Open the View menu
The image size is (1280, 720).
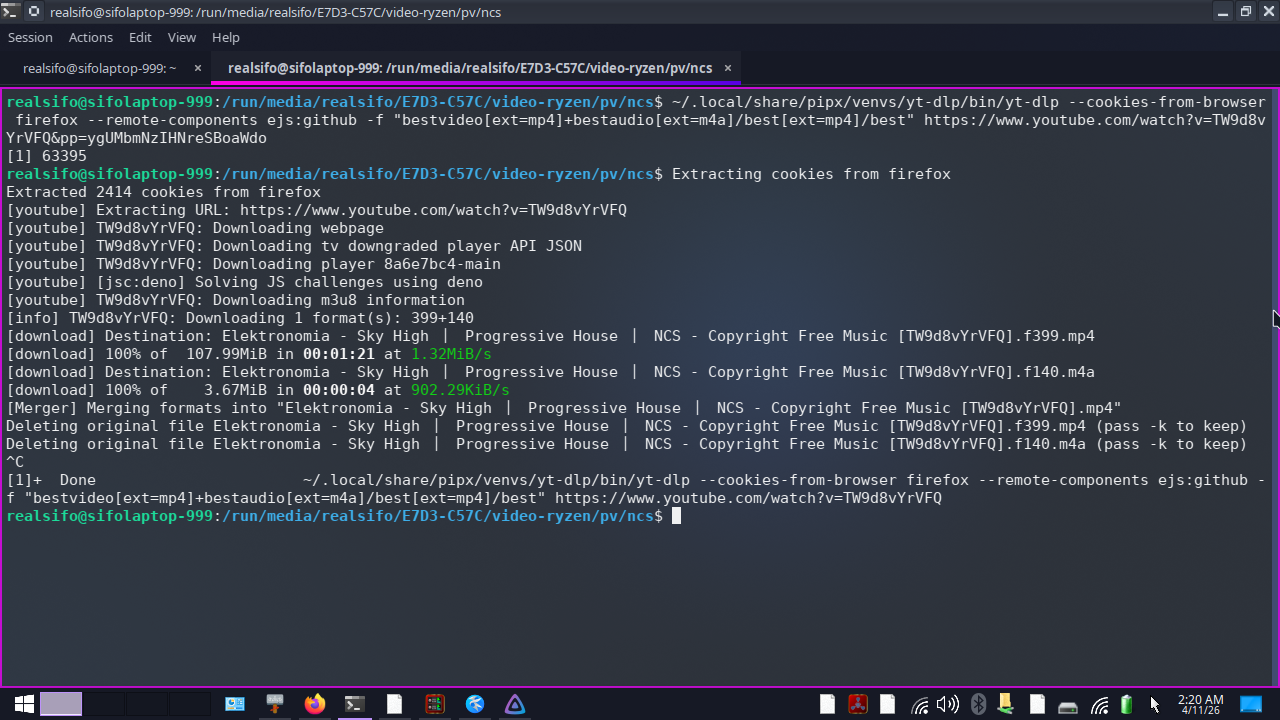(182, 37)
